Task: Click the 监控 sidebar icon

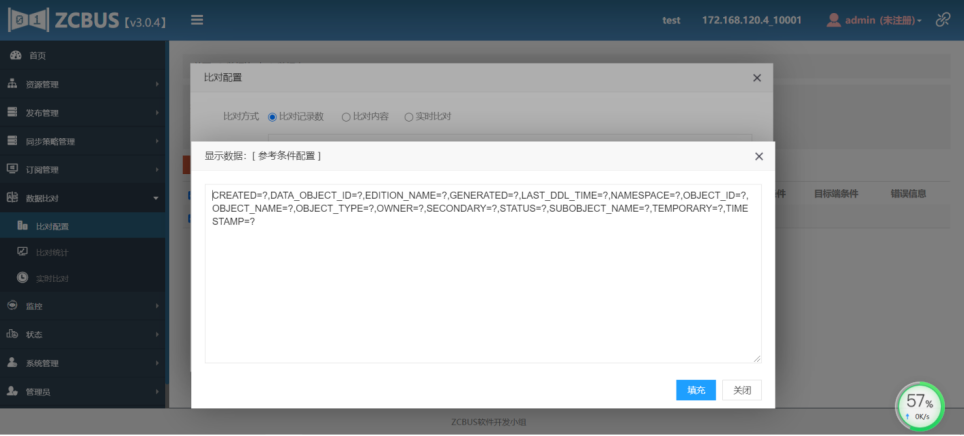Action: pyautogui.click(x=13, y=305)
